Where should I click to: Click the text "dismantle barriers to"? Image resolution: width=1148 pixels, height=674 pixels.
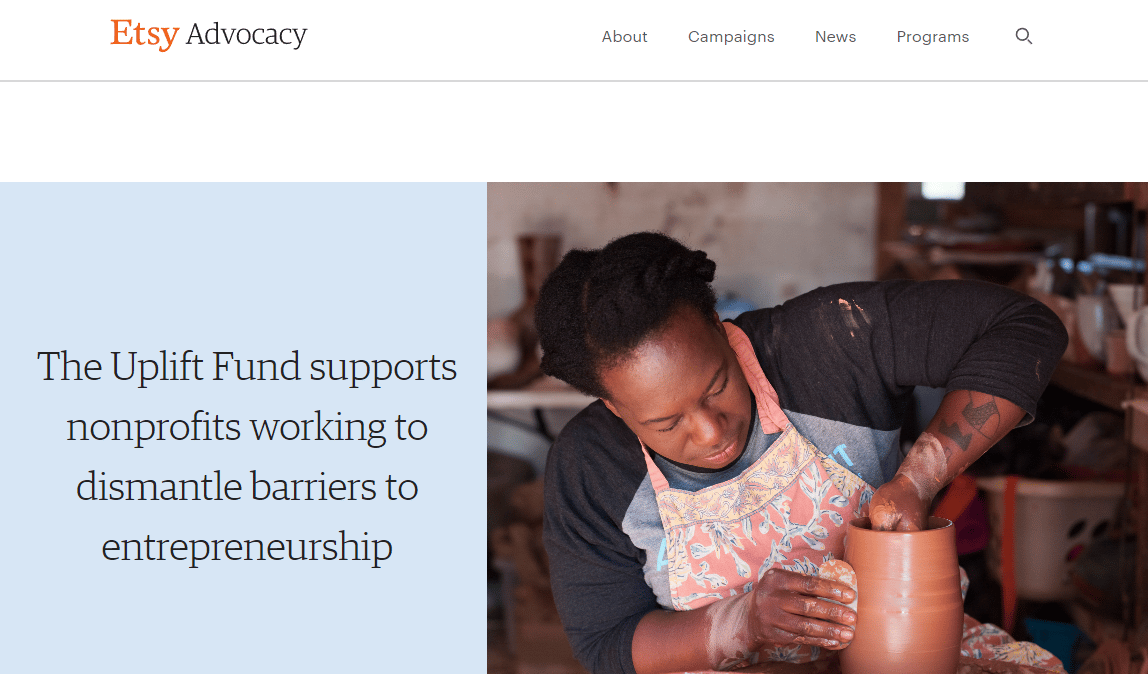(247, 487)
